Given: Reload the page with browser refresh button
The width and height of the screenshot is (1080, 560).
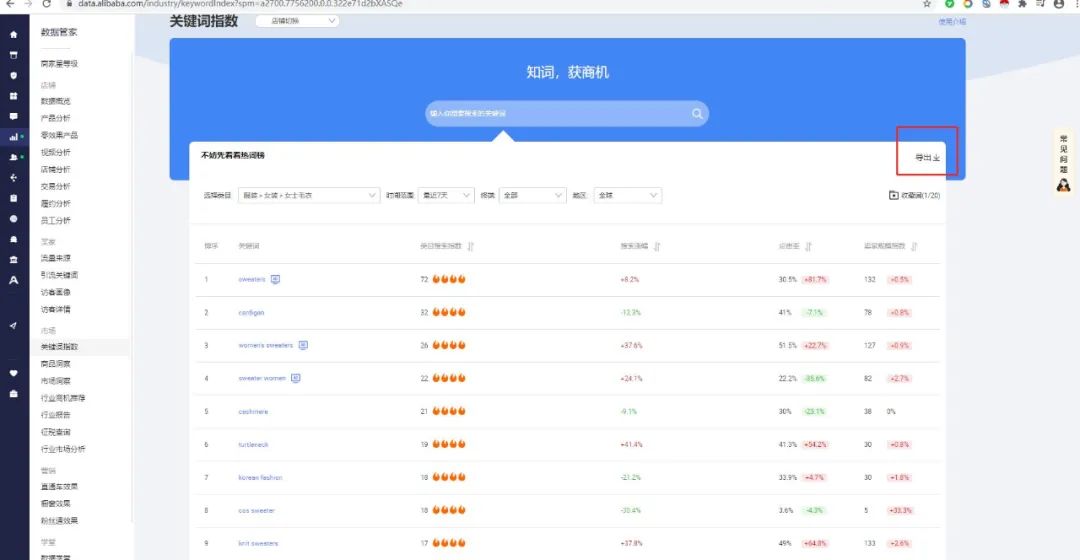Looking at the screenshot, I should pyautogui.click(x=46, y=4).
